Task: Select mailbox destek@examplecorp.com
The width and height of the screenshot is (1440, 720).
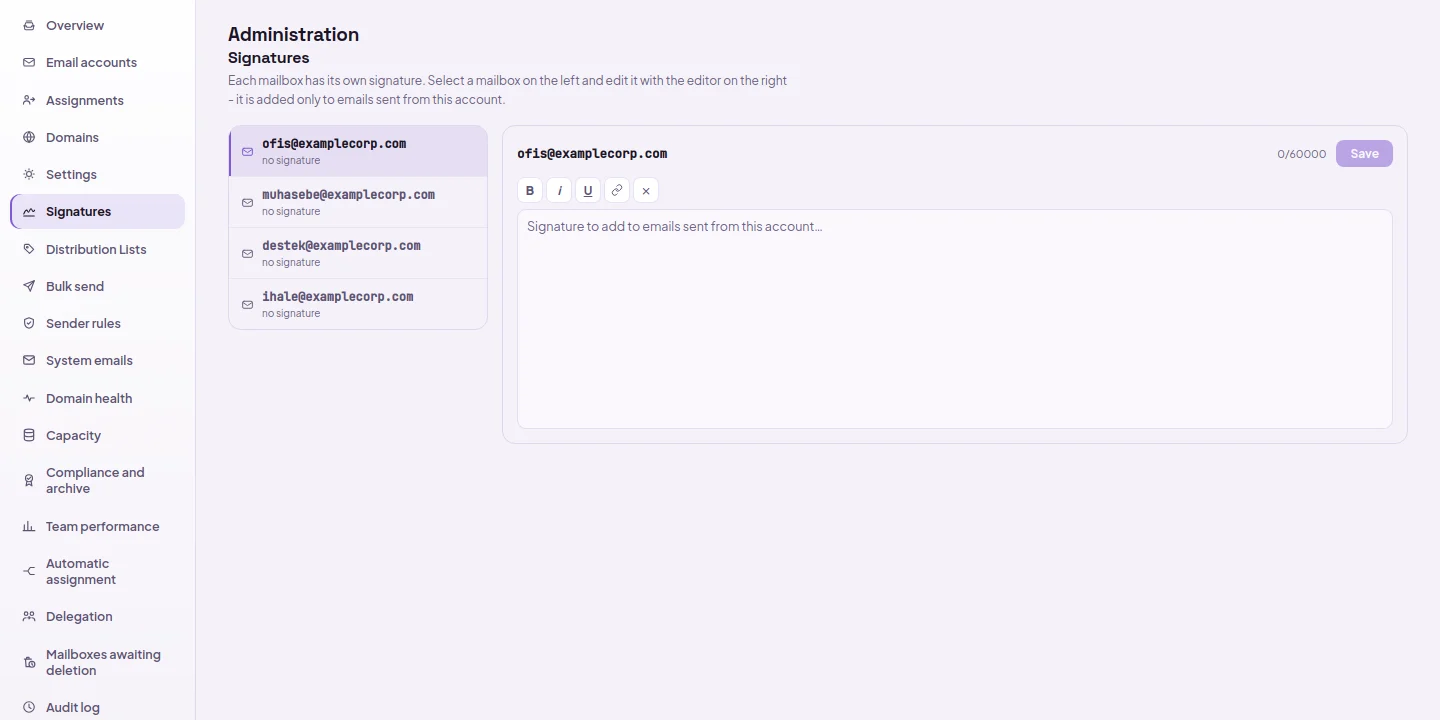Action: tap(358, 253)
